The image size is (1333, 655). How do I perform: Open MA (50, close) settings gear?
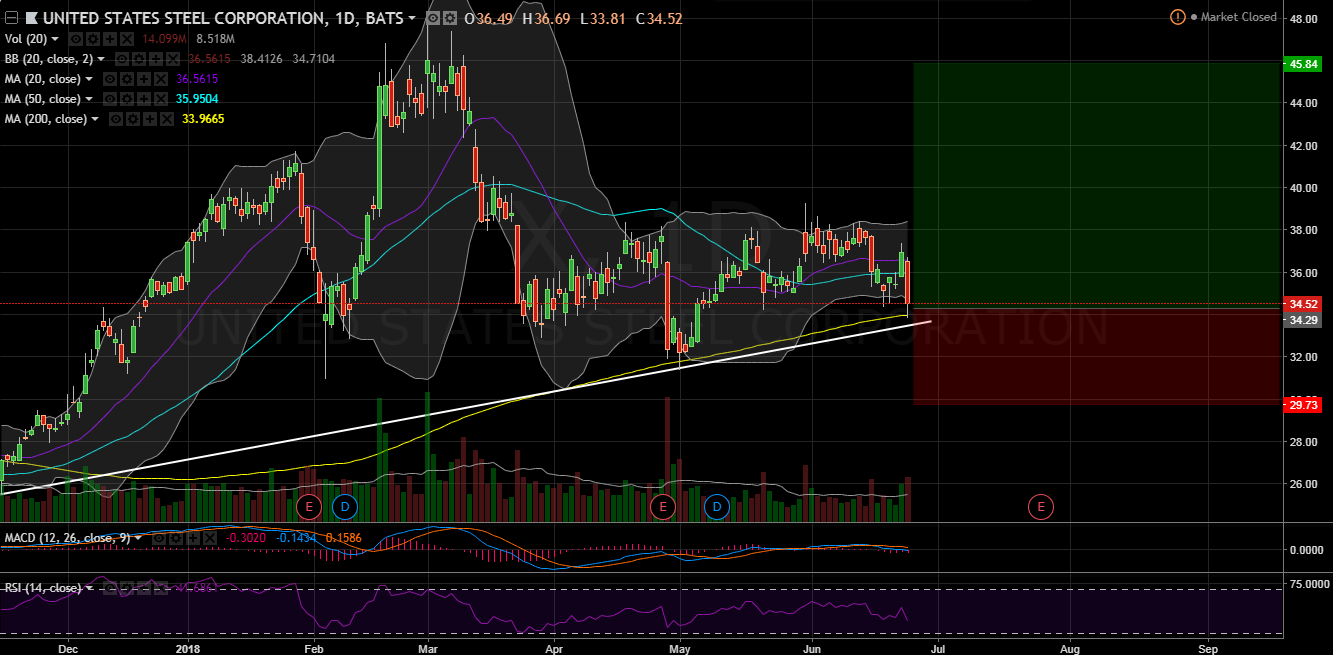(x=127, y=99)
